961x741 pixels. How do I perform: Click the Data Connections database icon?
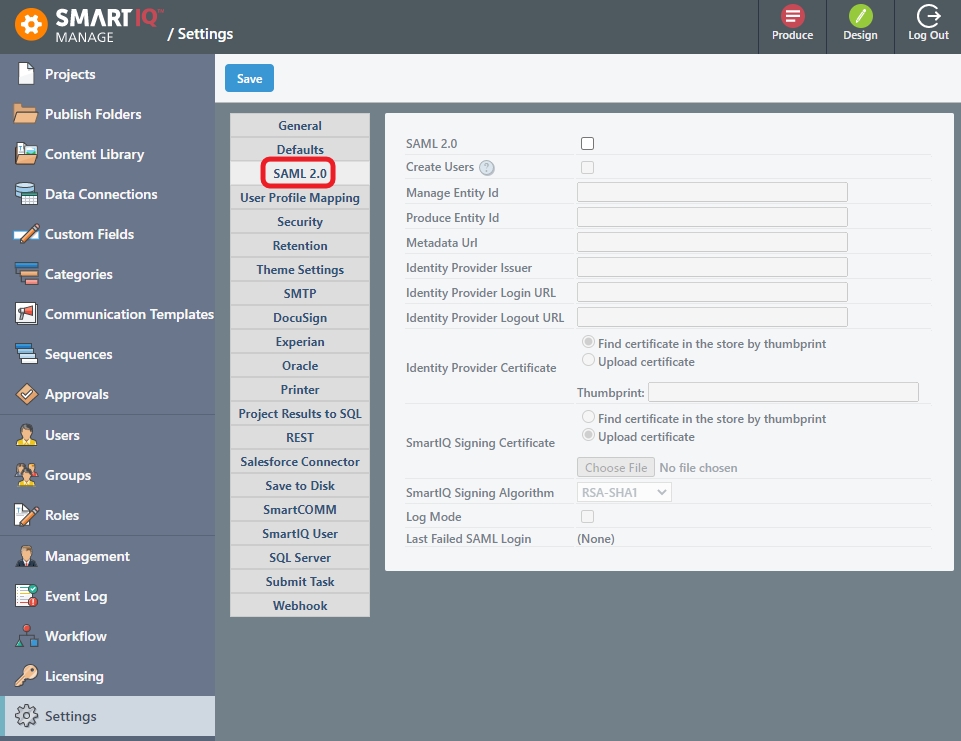click(26, 194)
